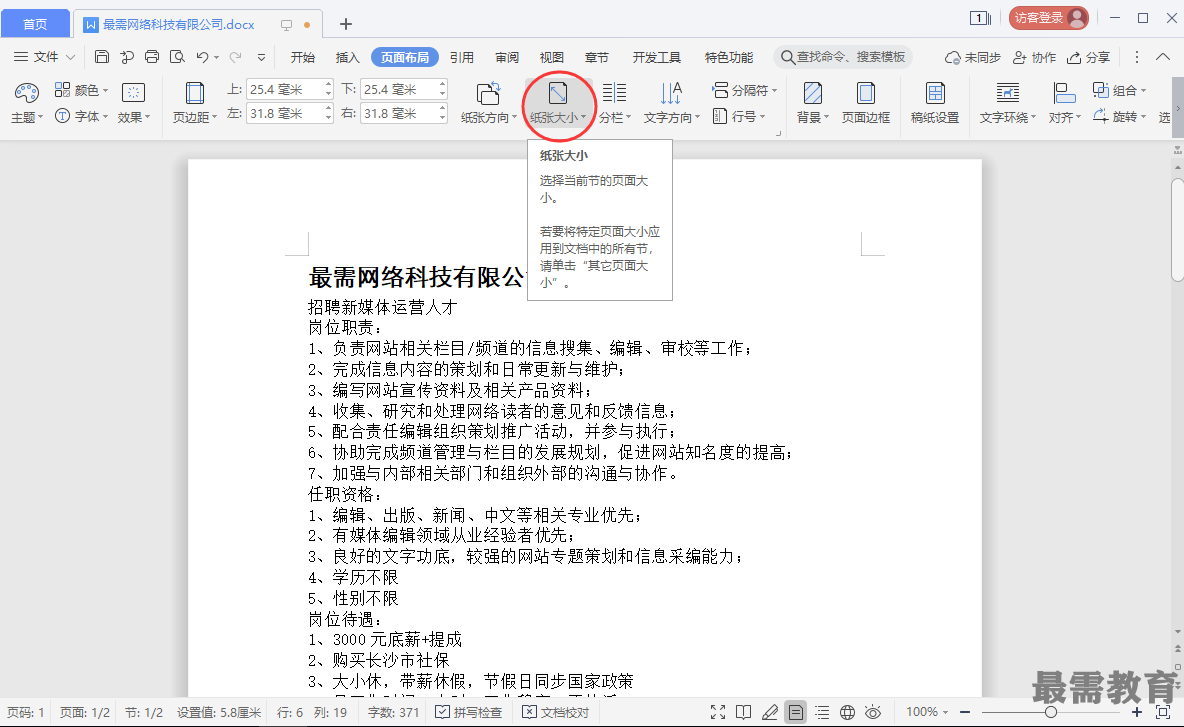Switch to the 章节 chapter tab
1184x727 pixels.
(597, 57)
